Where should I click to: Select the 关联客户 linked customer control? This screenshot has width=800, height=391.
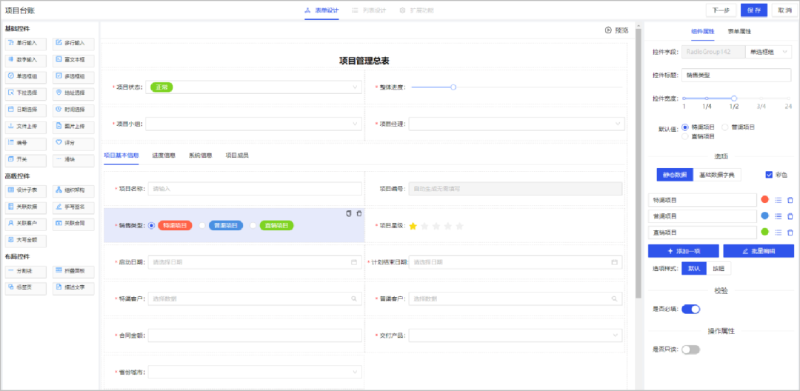click(x=26, y=224)
